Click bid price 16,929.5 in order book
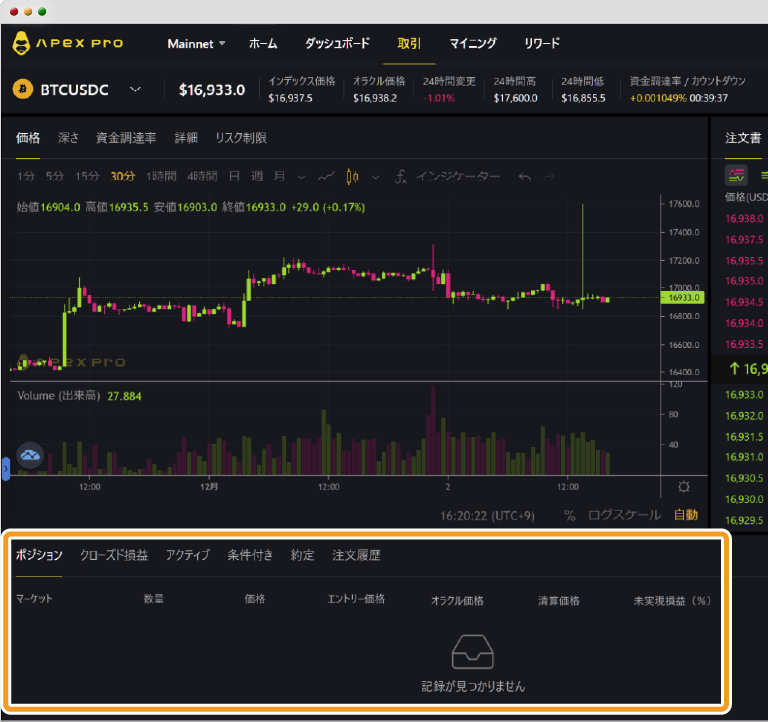 point(744,520)
